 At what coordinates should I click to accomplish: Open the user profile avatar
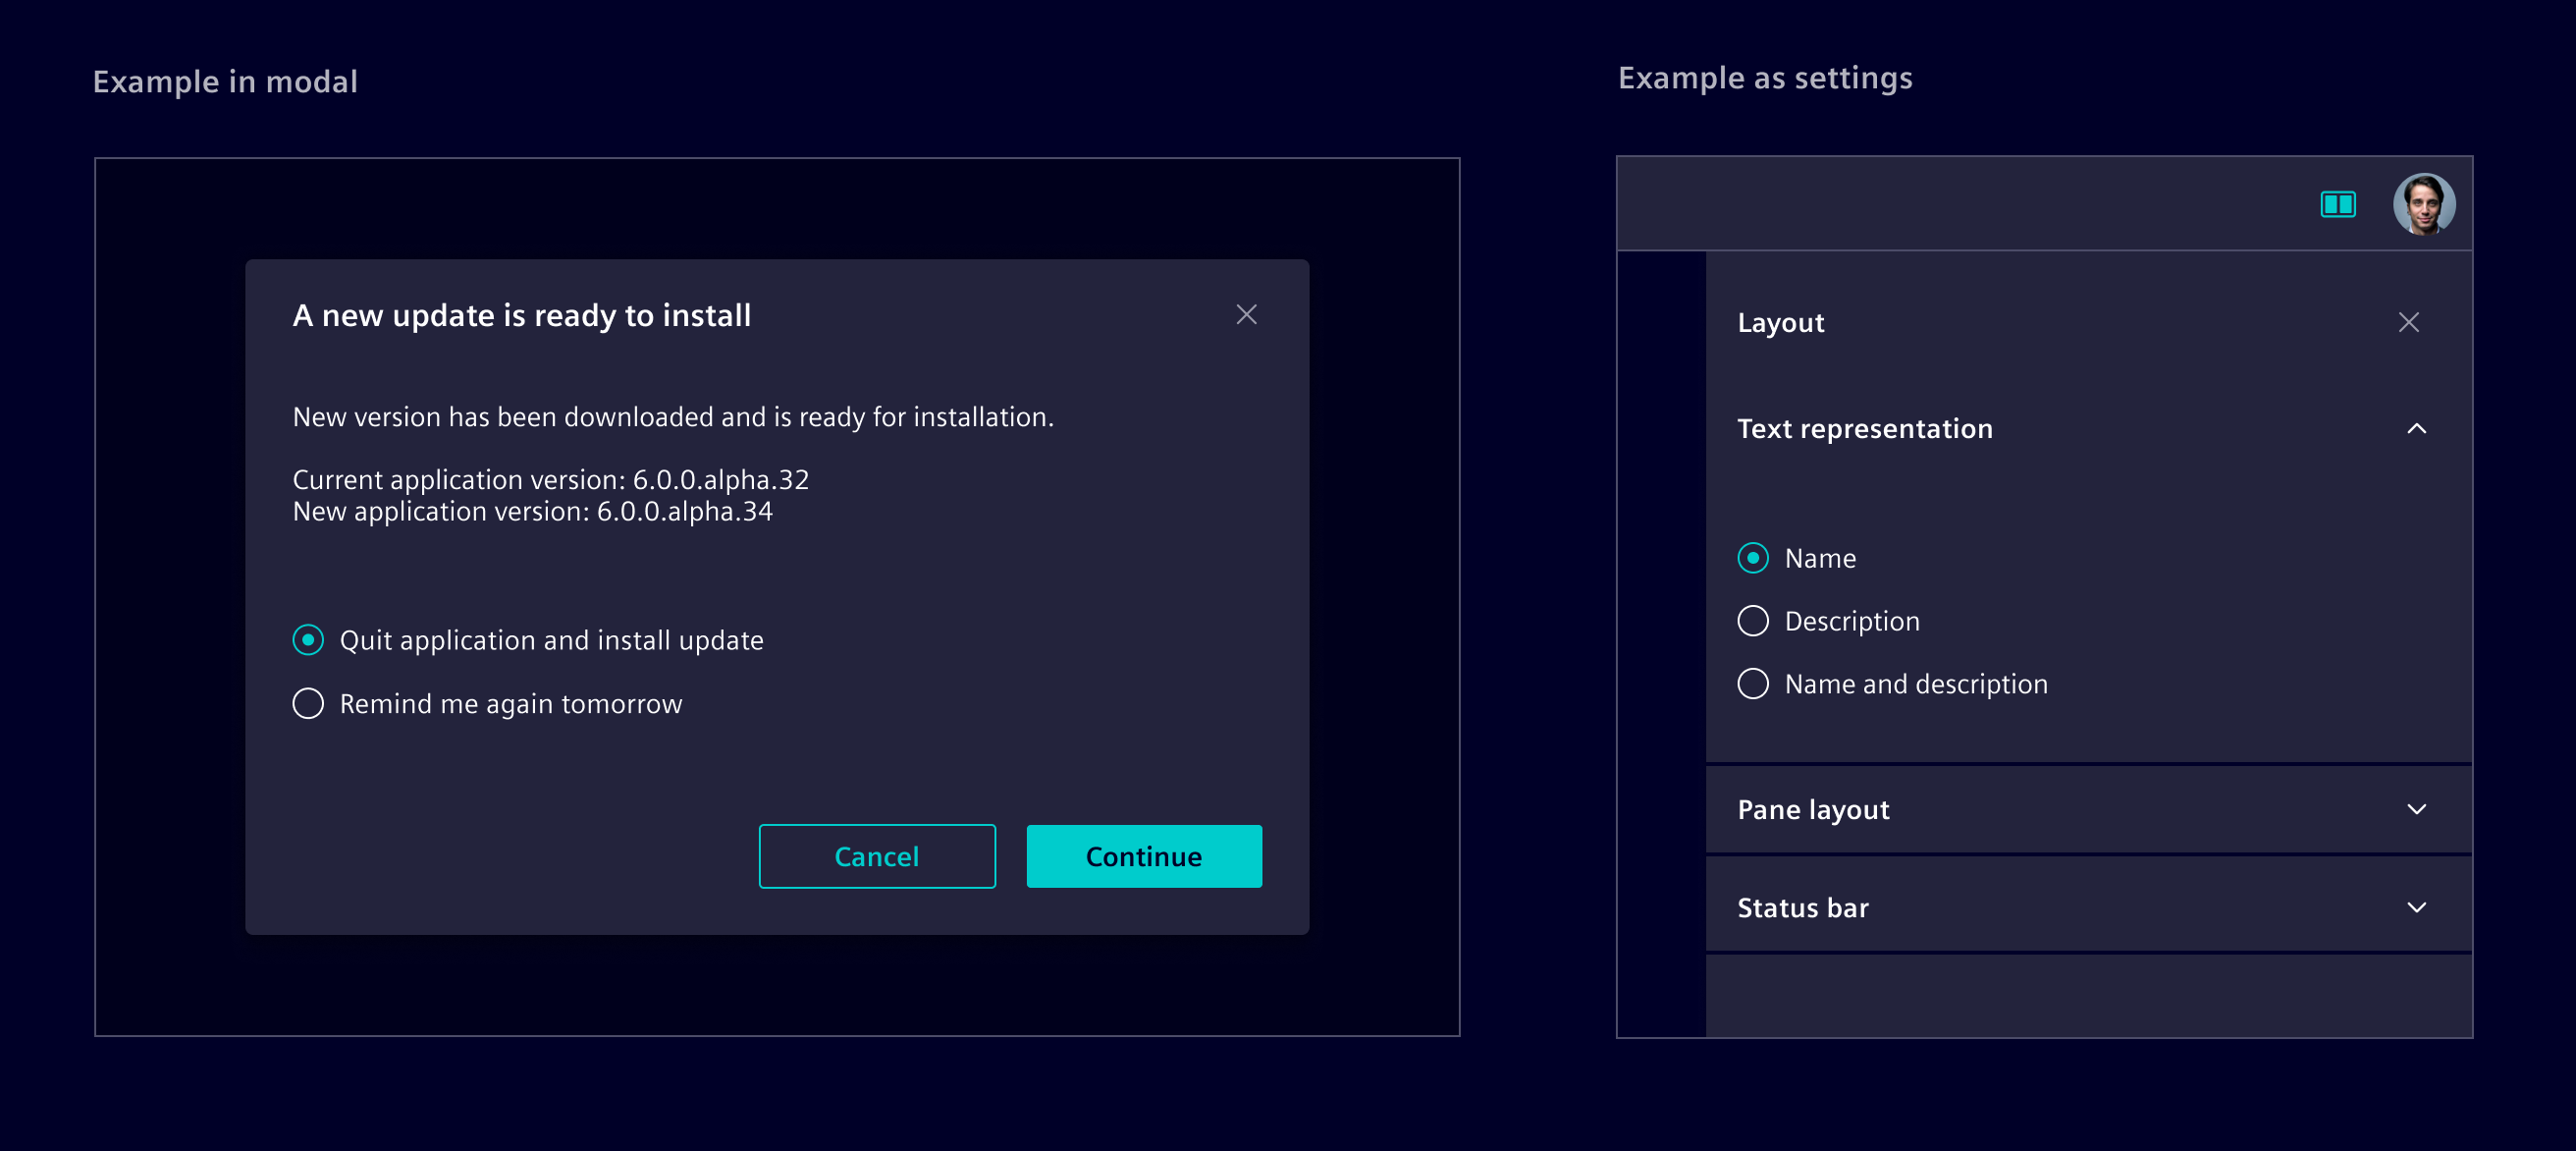(2424, 204)
